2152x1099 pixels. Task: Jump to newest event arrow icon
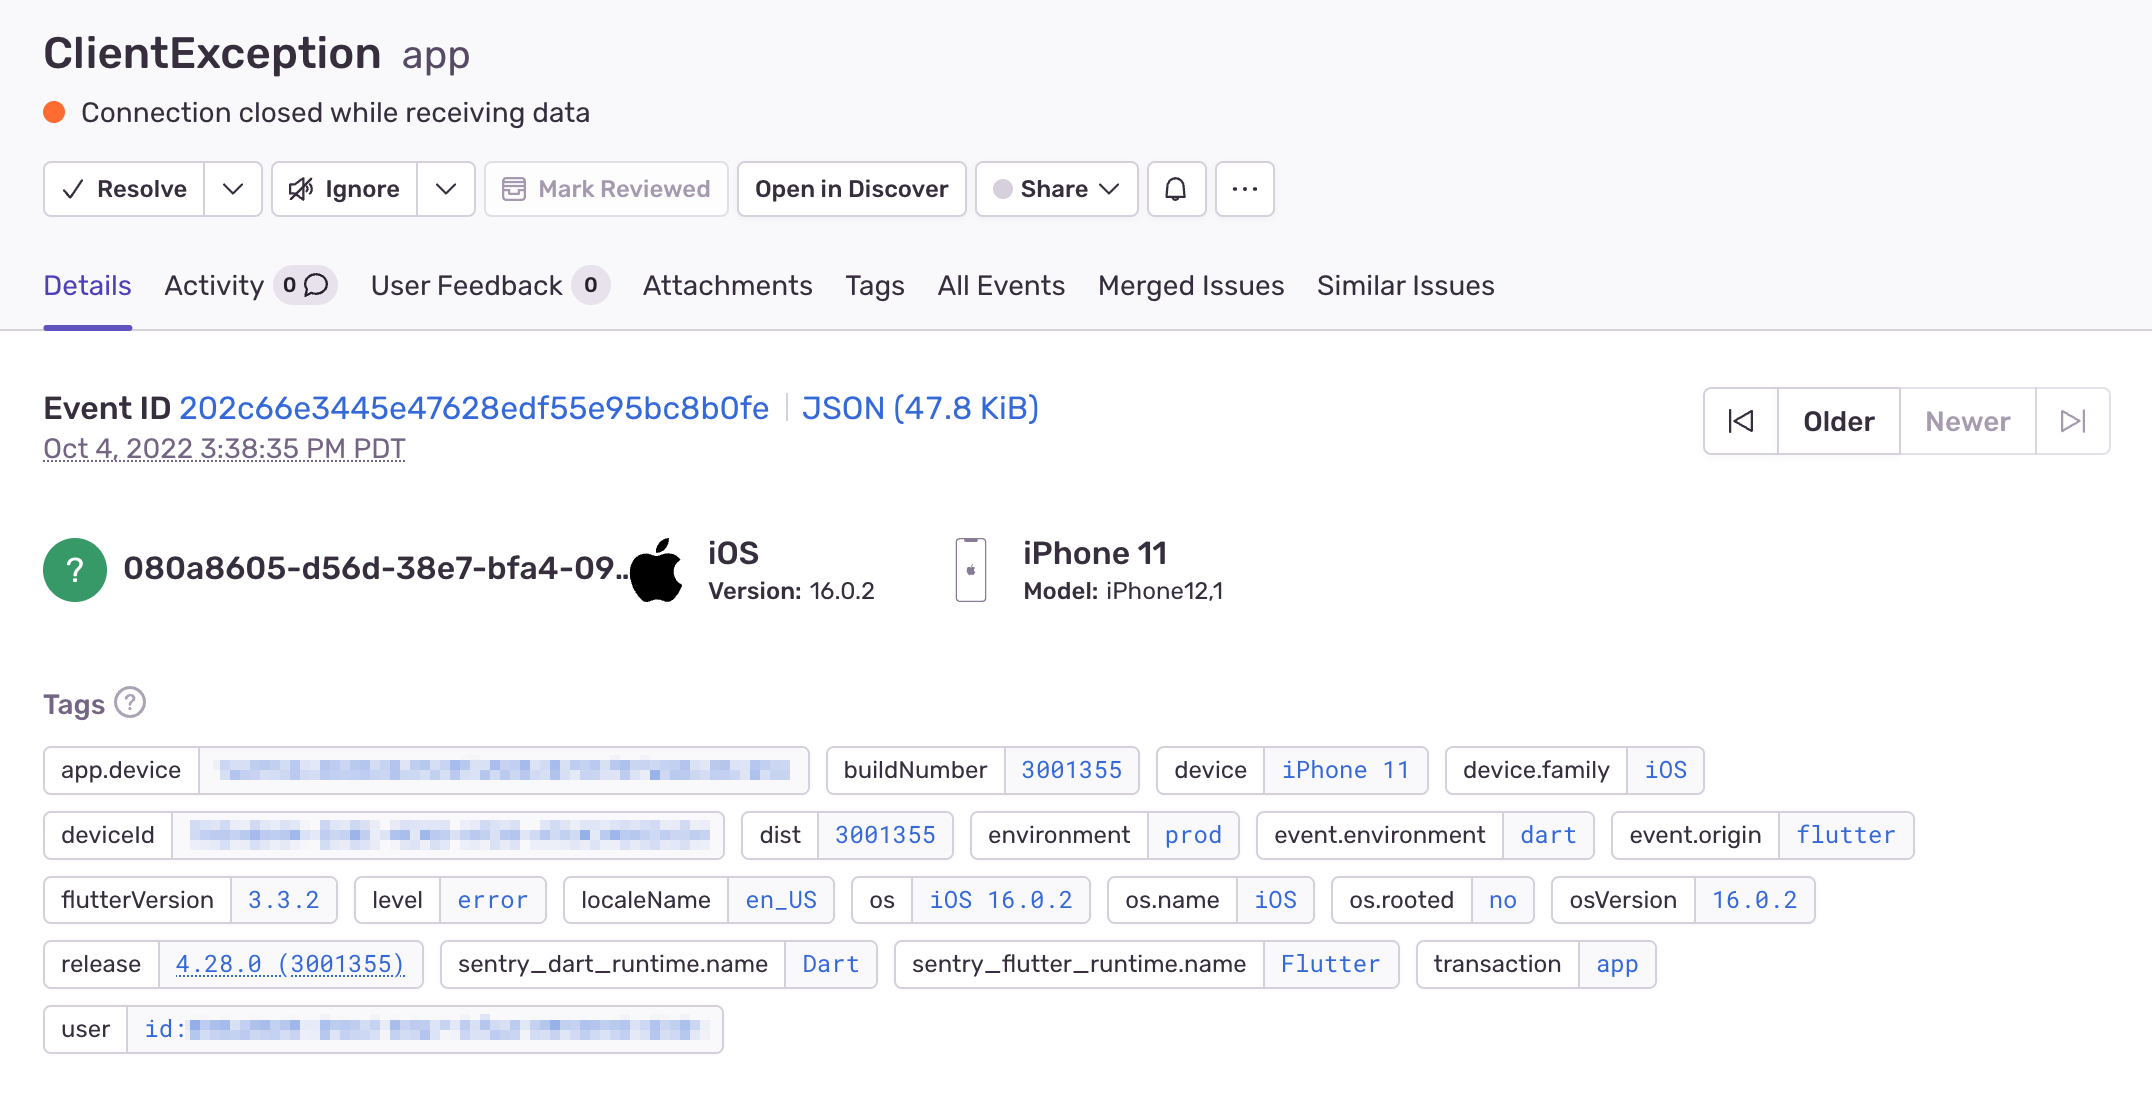tap(2073, 421)
